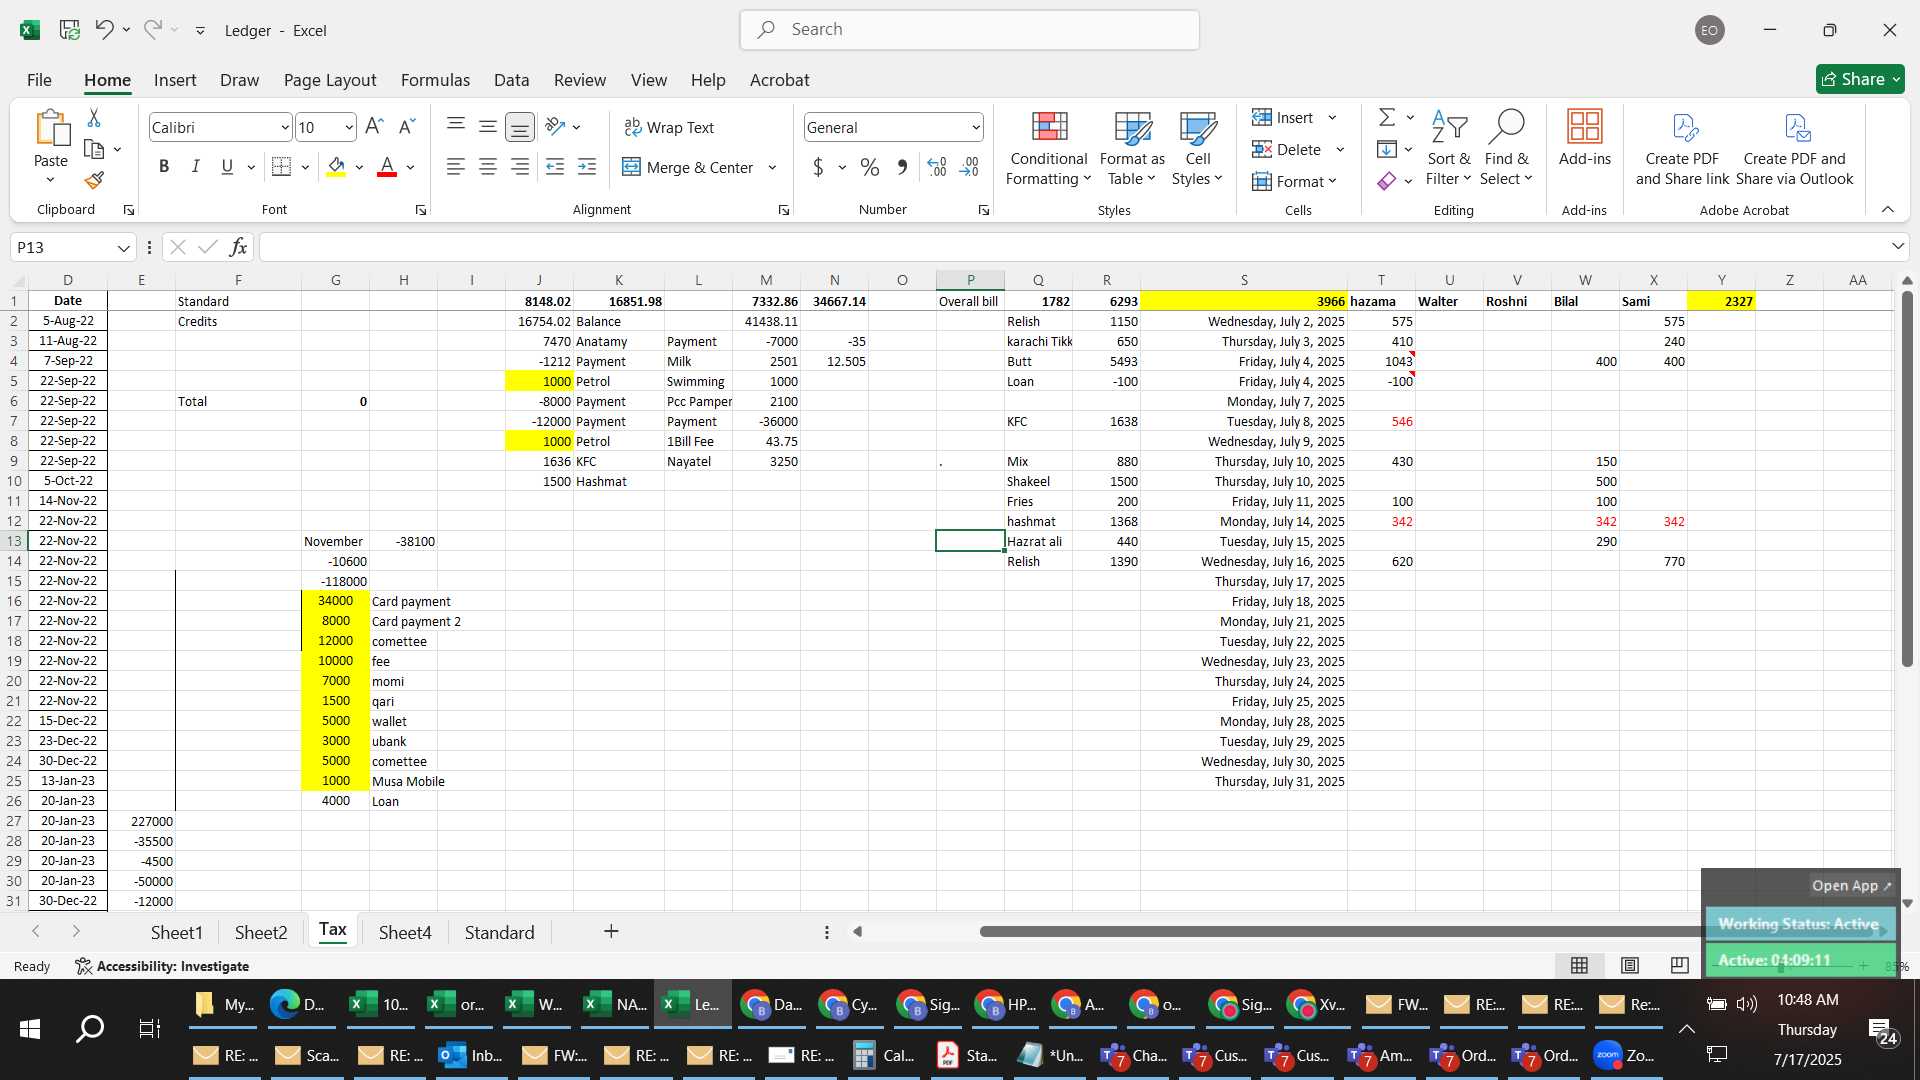Cut selection with scissors icon
The width and height of the screenshot is (1920, 1080).
pos(94,118)
